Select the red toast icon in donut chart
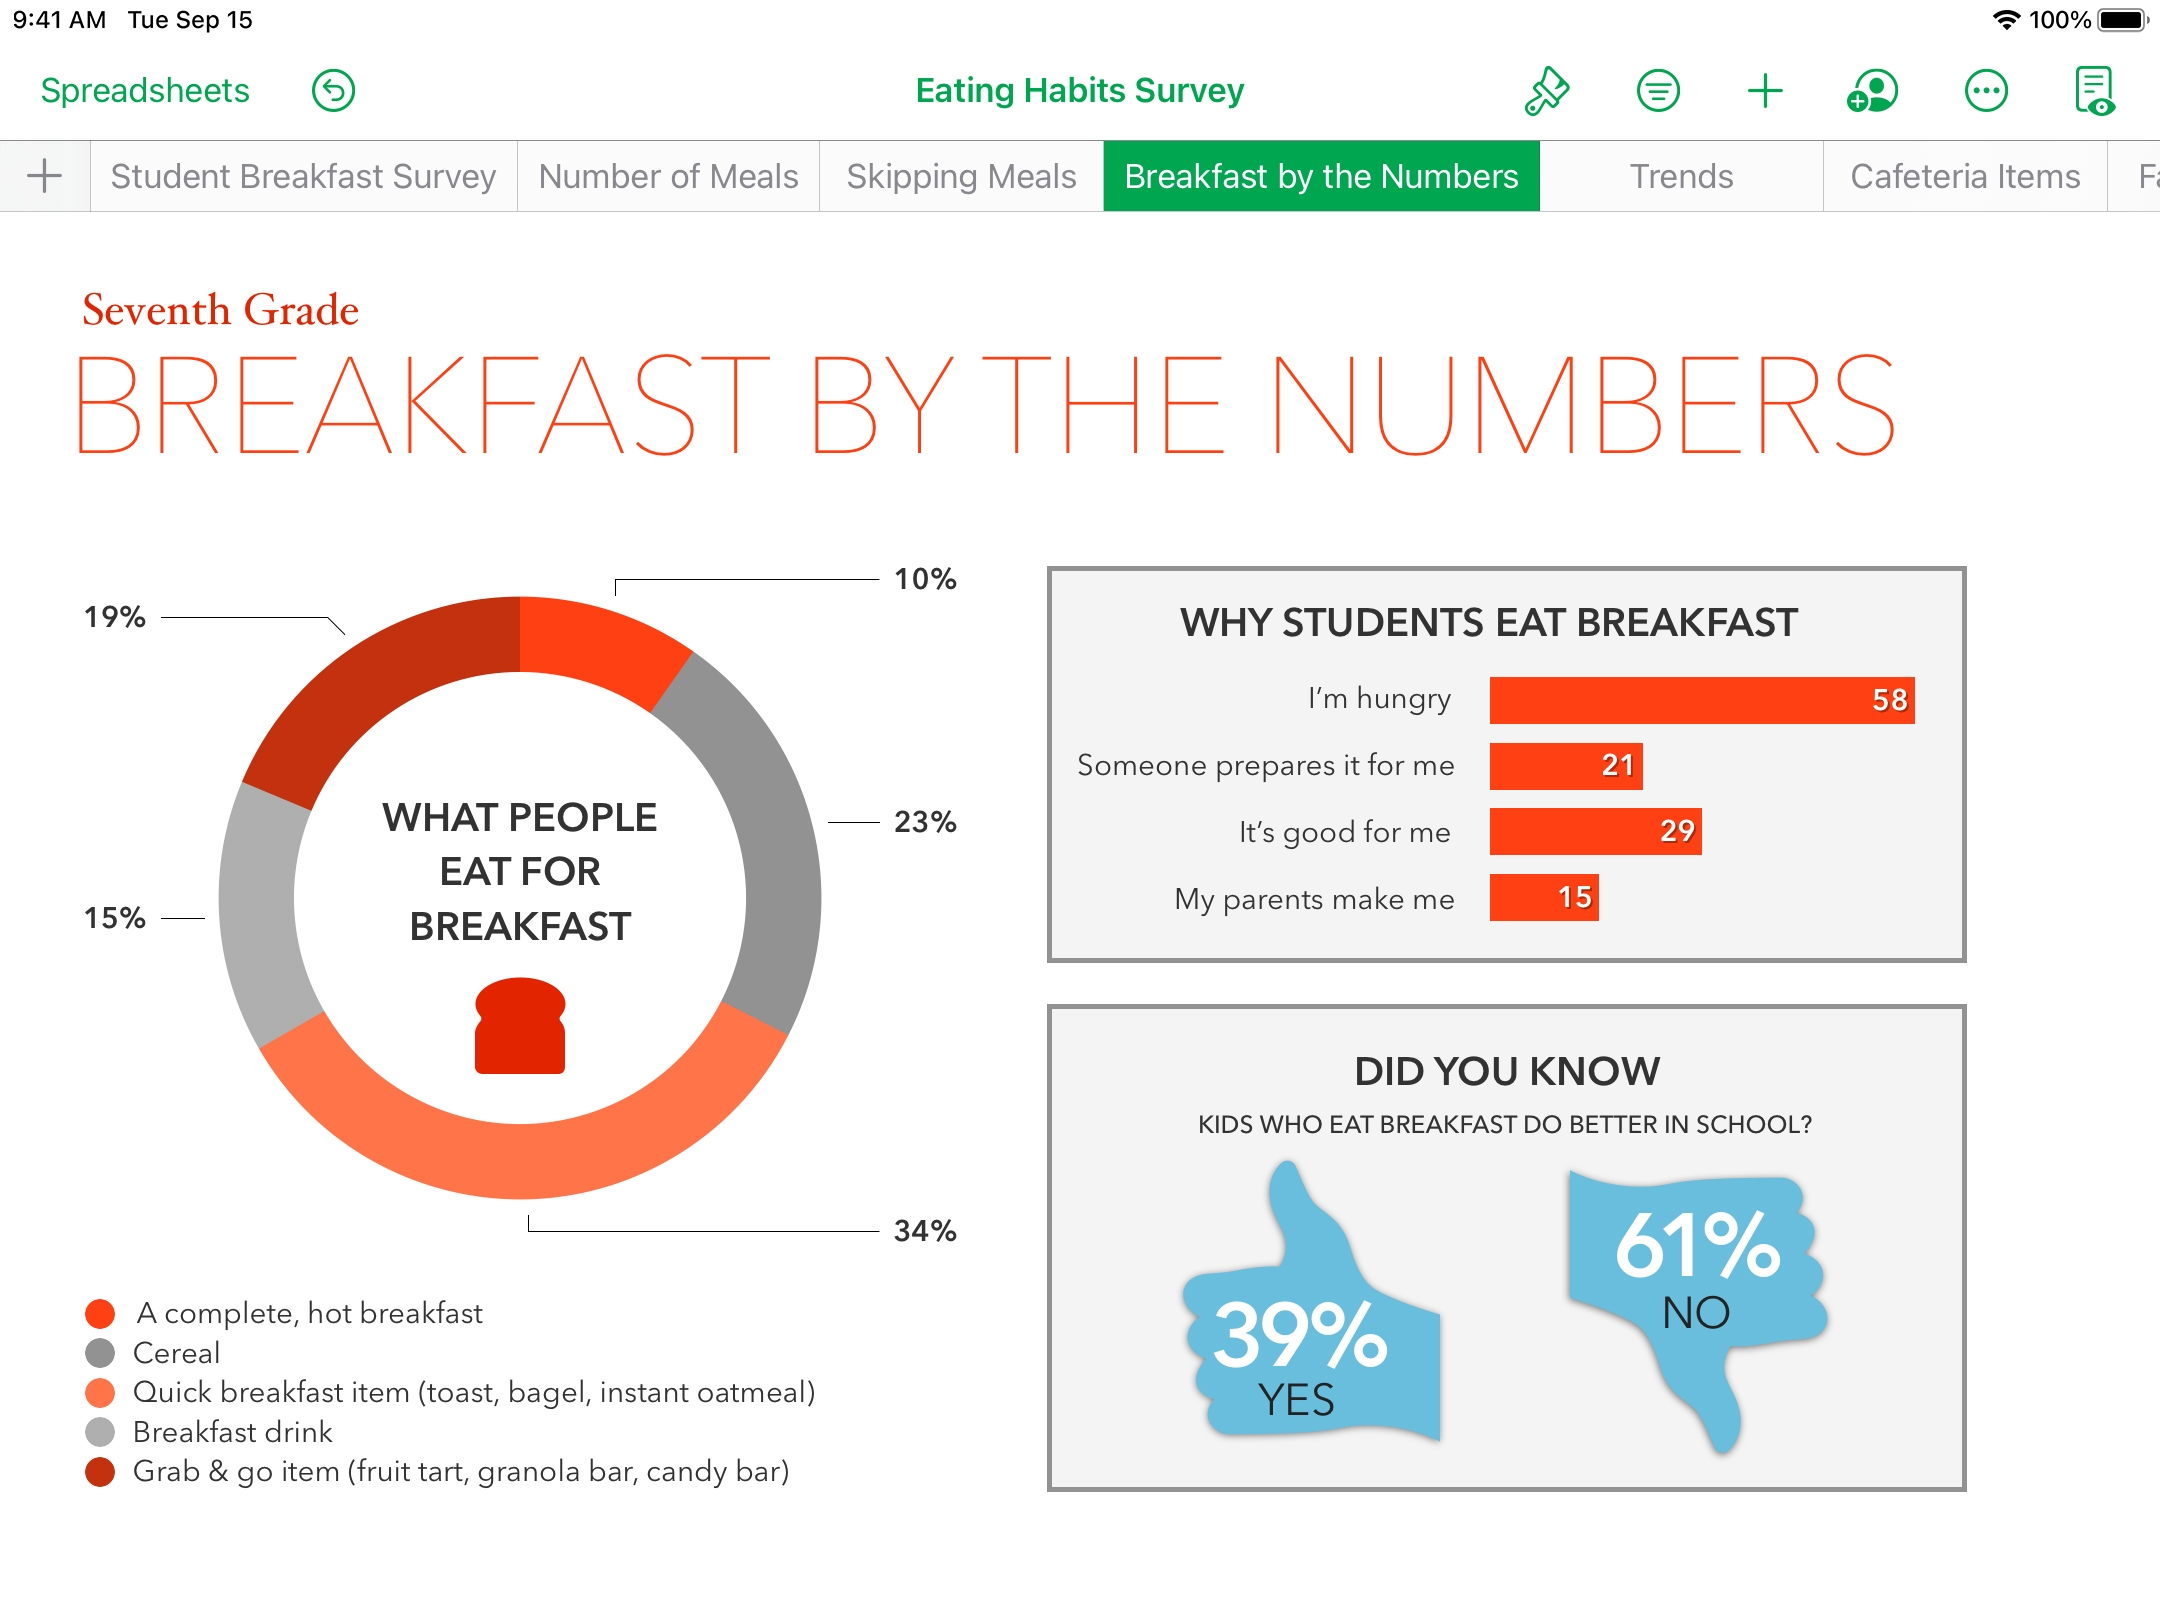The width and height of the screenshot is (2160, 1620). (520, 1026)
